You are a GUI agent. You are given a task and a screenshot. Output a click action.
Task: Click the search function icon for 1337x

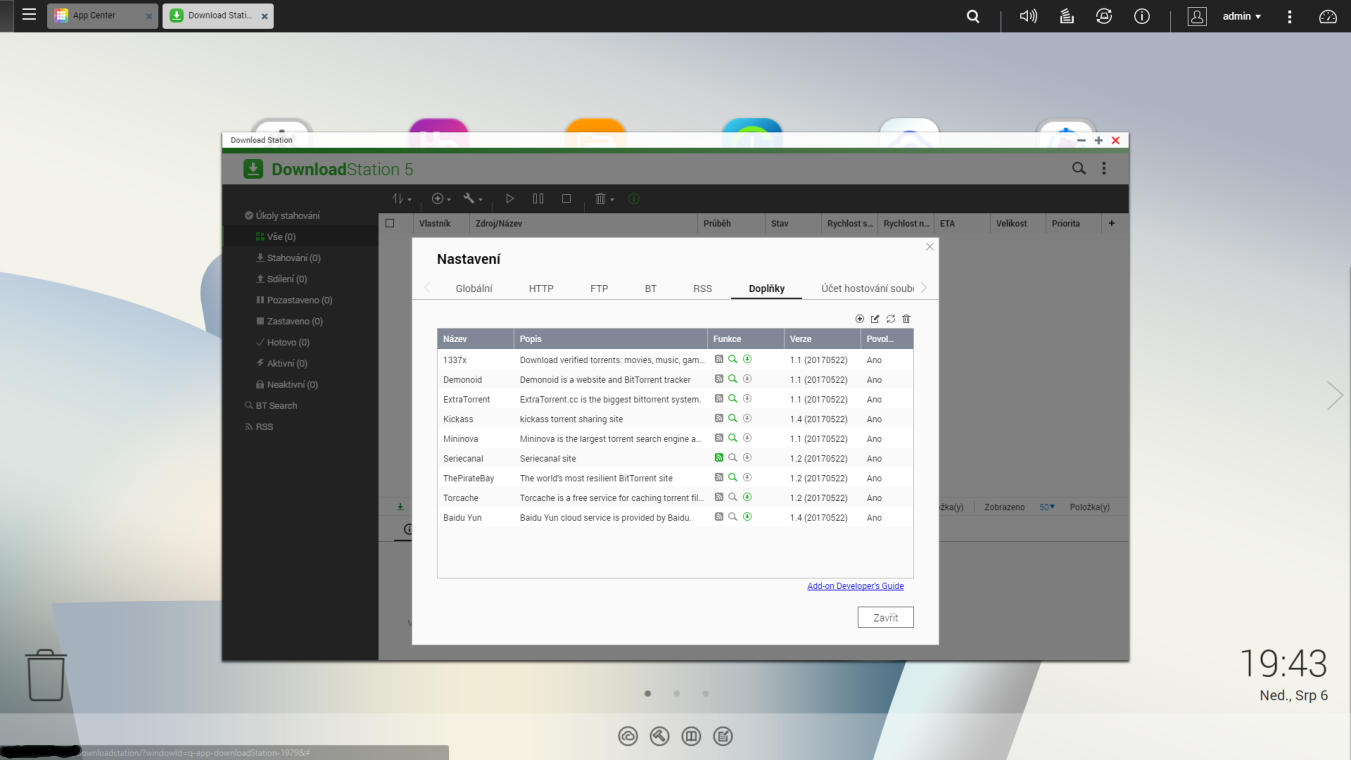(x=733, y=359)
